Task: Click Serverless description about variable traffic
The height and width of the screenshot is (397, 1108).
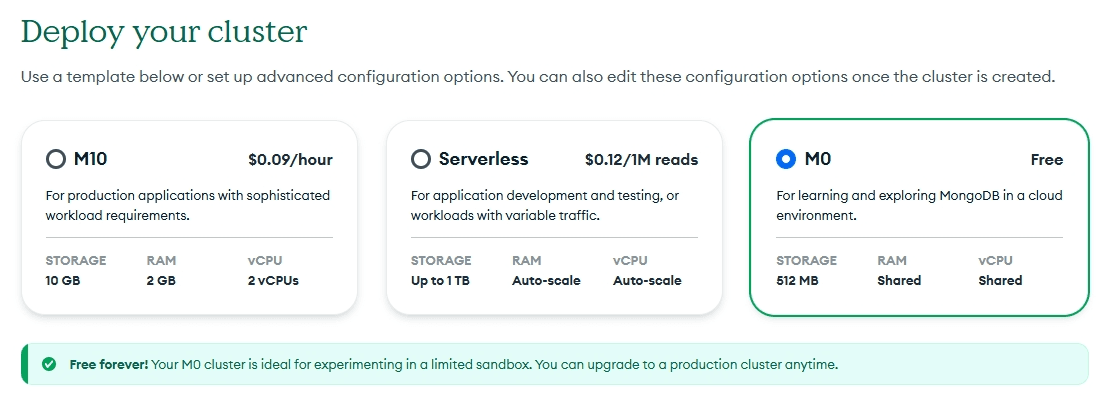Action: (546, 205)
